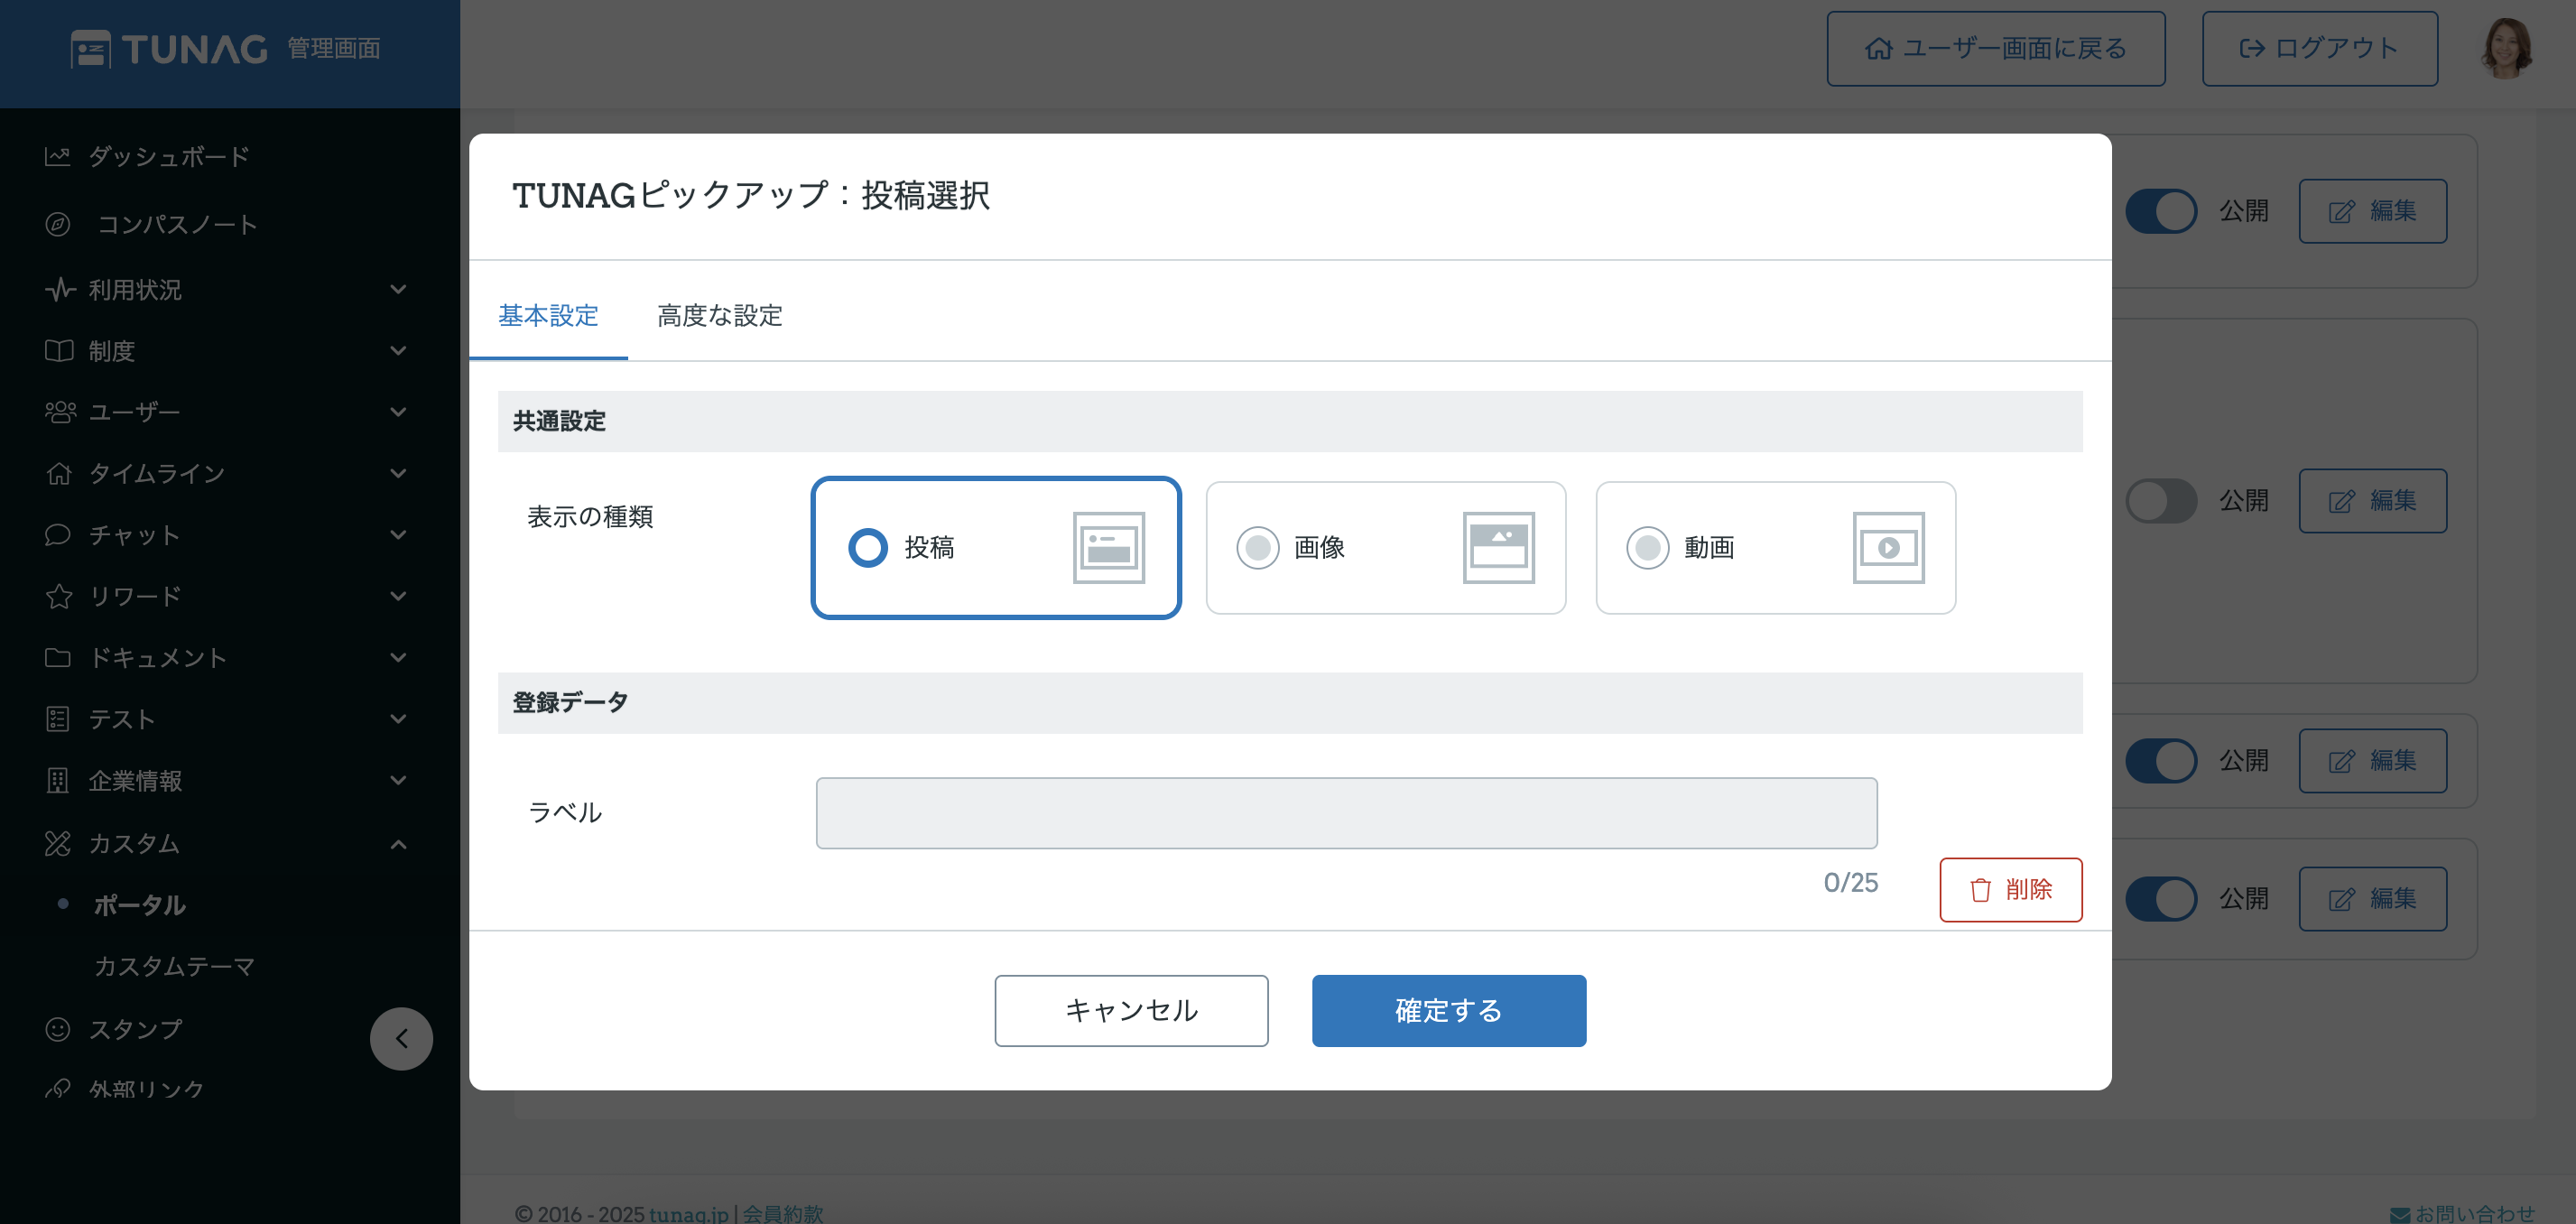Click the スタンプ smiley icon
Screen dimensions: 2576x1224
[58, 1029]
